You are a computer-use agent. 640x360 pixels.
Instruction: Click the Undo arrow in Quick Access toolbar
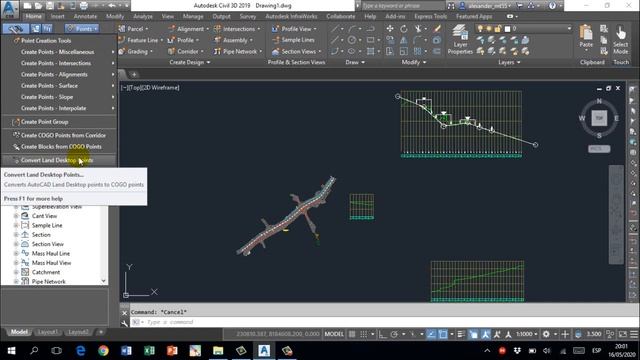[112, 6]
